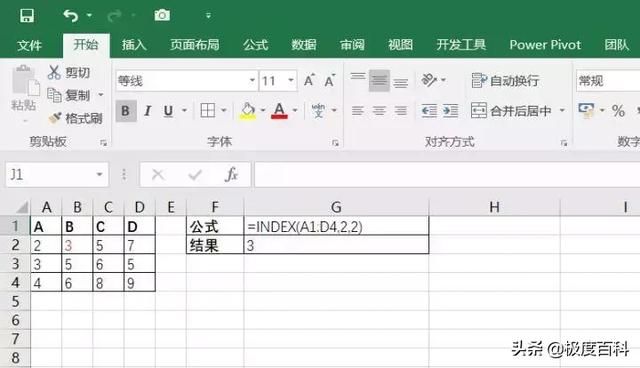The image size is (640, 368).
Task: Toggle middle align icon
Action: [x=380, y=81]
